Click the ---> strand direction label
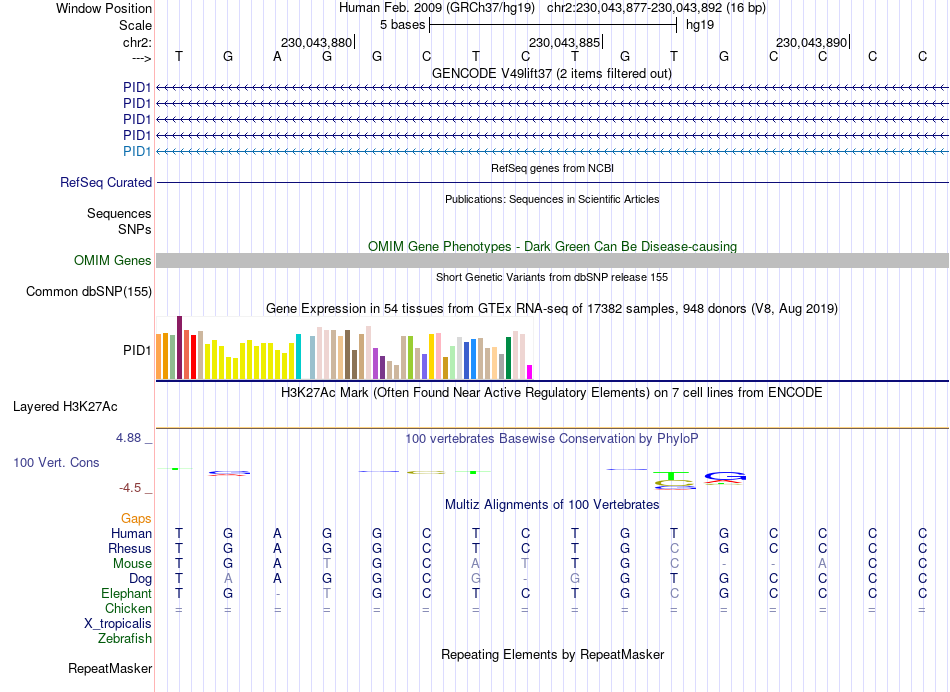Screen dimensions: 950x692 tap(142, 58)
